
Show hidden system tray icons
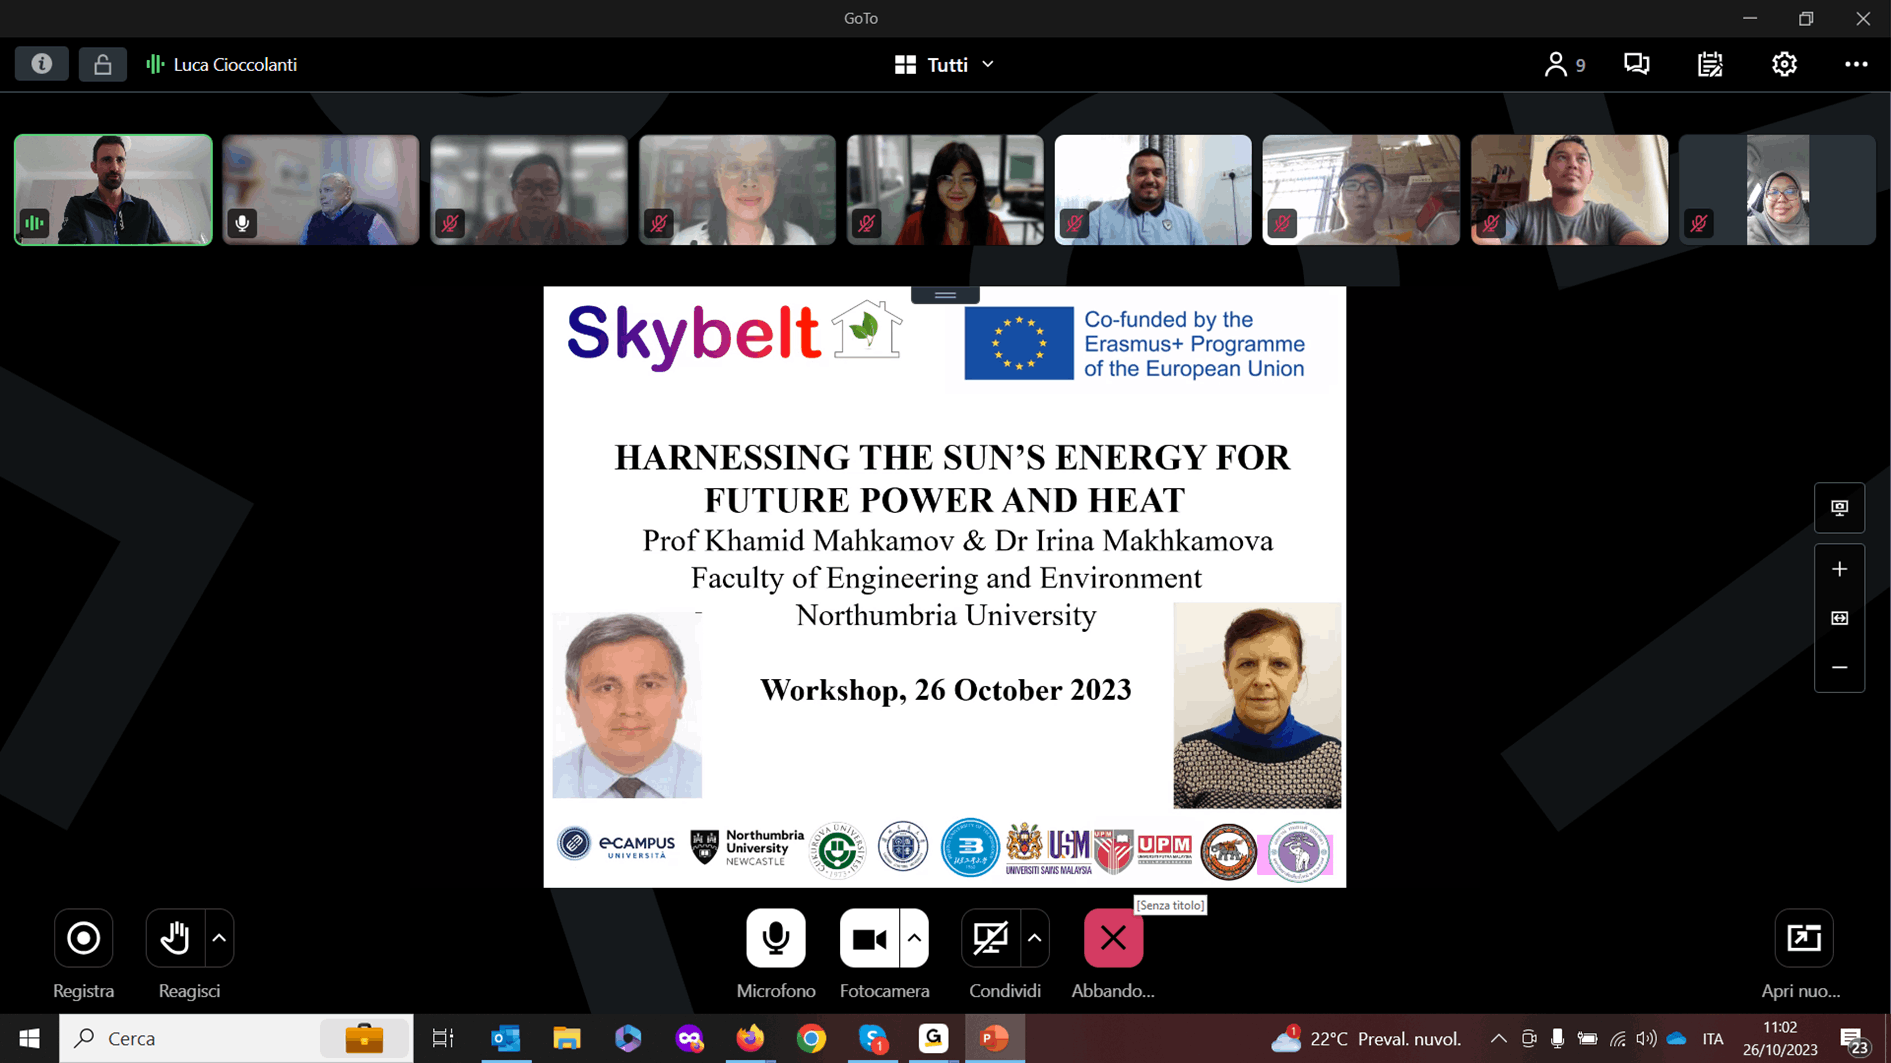click(1498, 1039)
